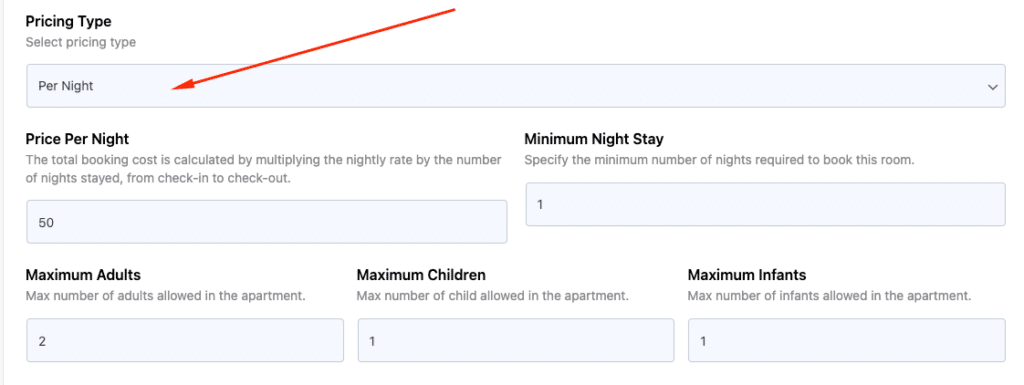Click the 'Price Per Night' label
This screenshot has width=1024, height=385.
pyautogui.click(x=77, y=139)
